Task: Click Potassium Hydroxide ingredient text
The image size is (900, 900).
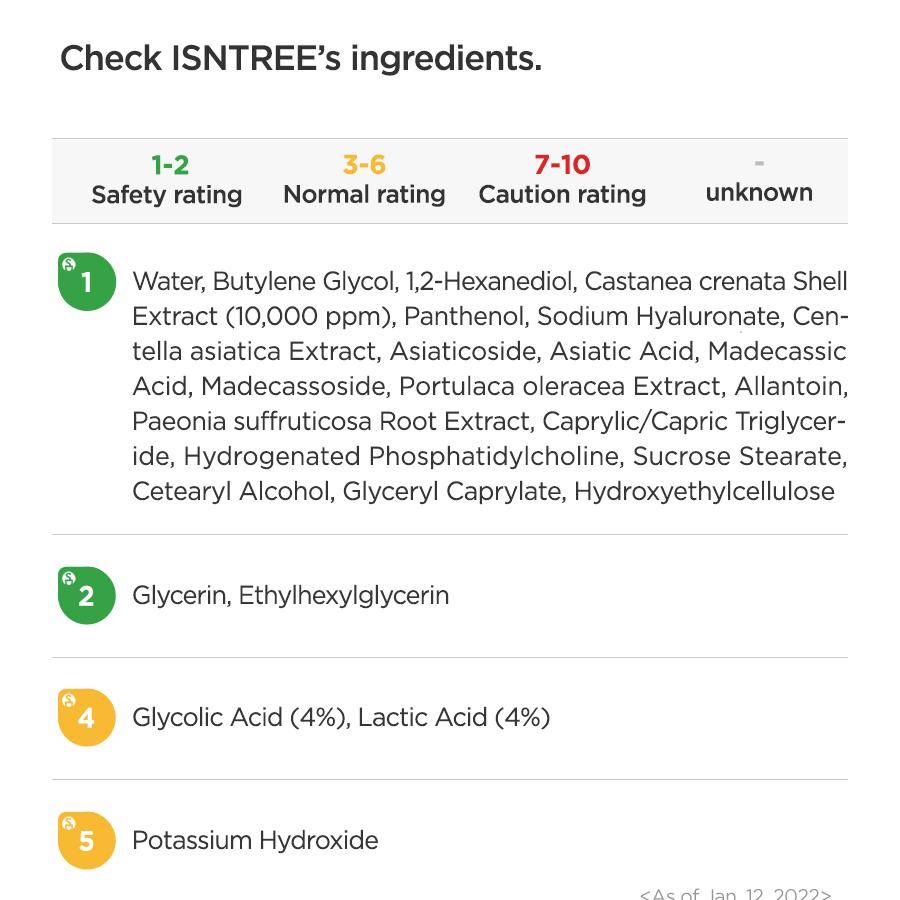Action: click(x=255, y=840)
